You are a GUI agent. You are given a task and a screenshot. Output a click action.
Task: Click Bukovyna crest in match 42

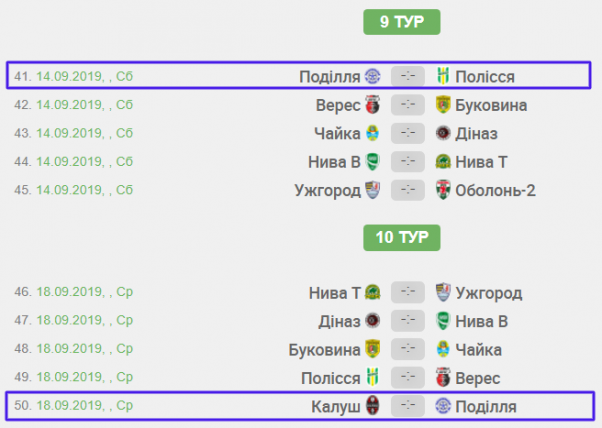point(443,105)
